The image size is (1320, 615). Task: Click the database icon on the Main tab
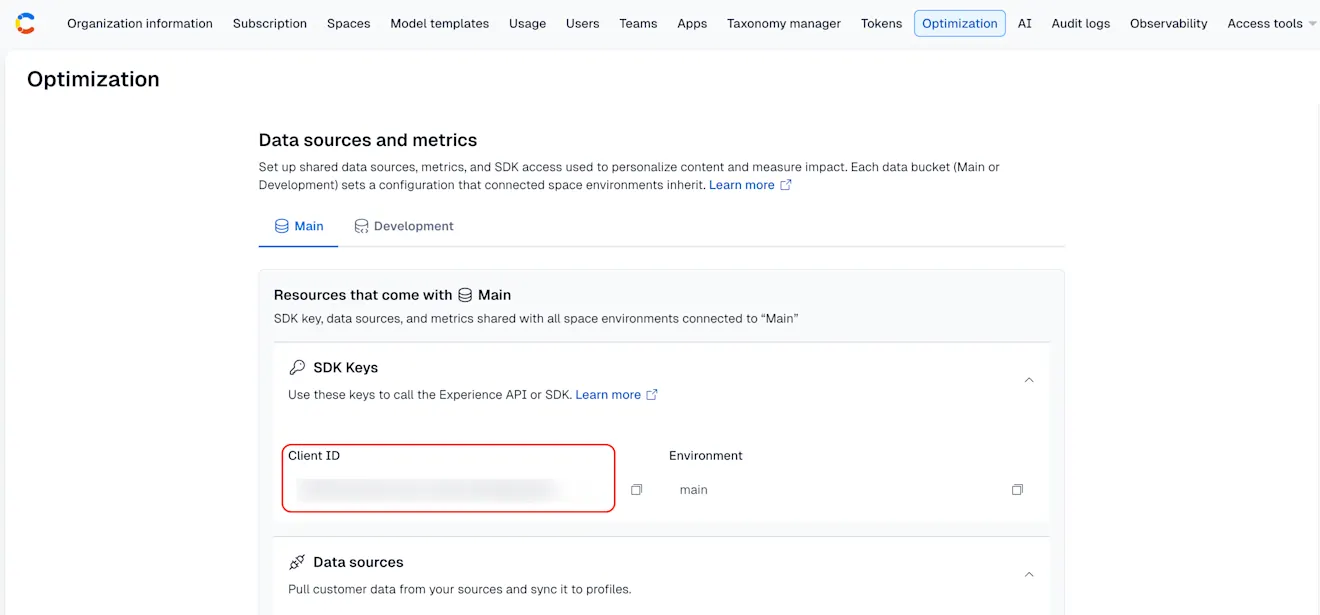coord(279,225)
